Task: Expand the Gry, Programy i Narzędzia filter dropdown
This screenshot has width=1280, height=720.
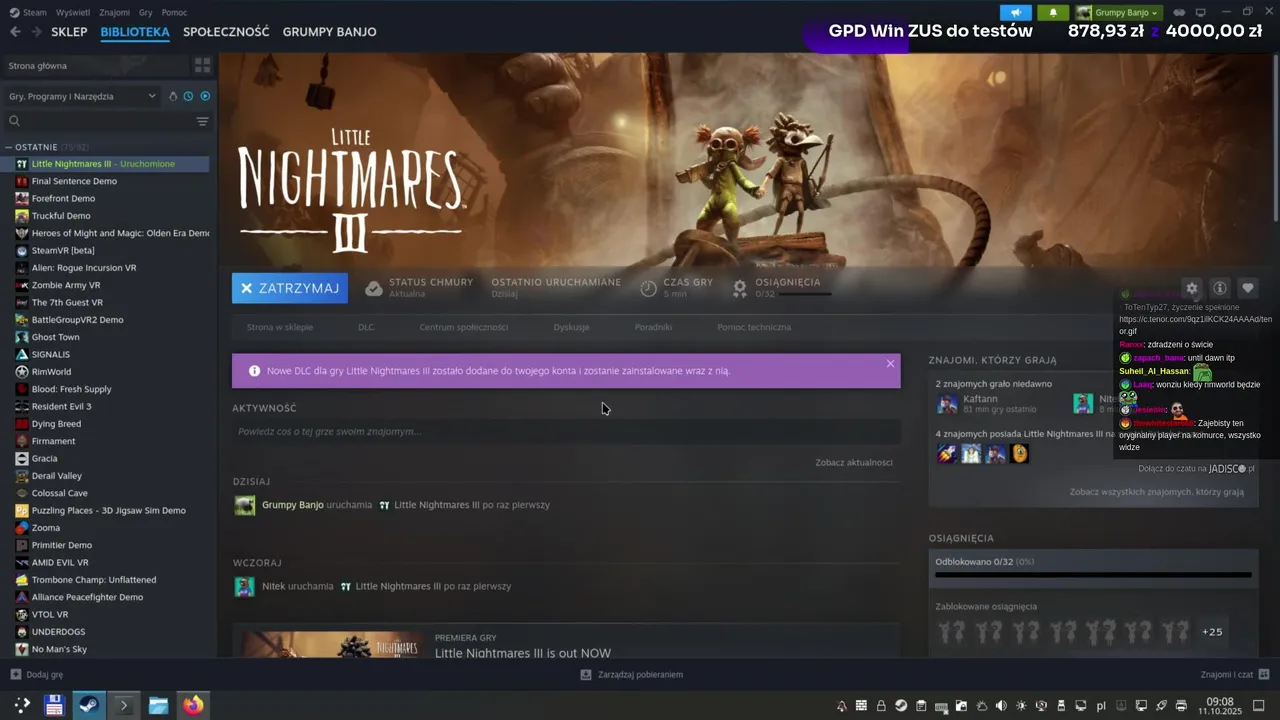Action: click(x=82, y=96)
